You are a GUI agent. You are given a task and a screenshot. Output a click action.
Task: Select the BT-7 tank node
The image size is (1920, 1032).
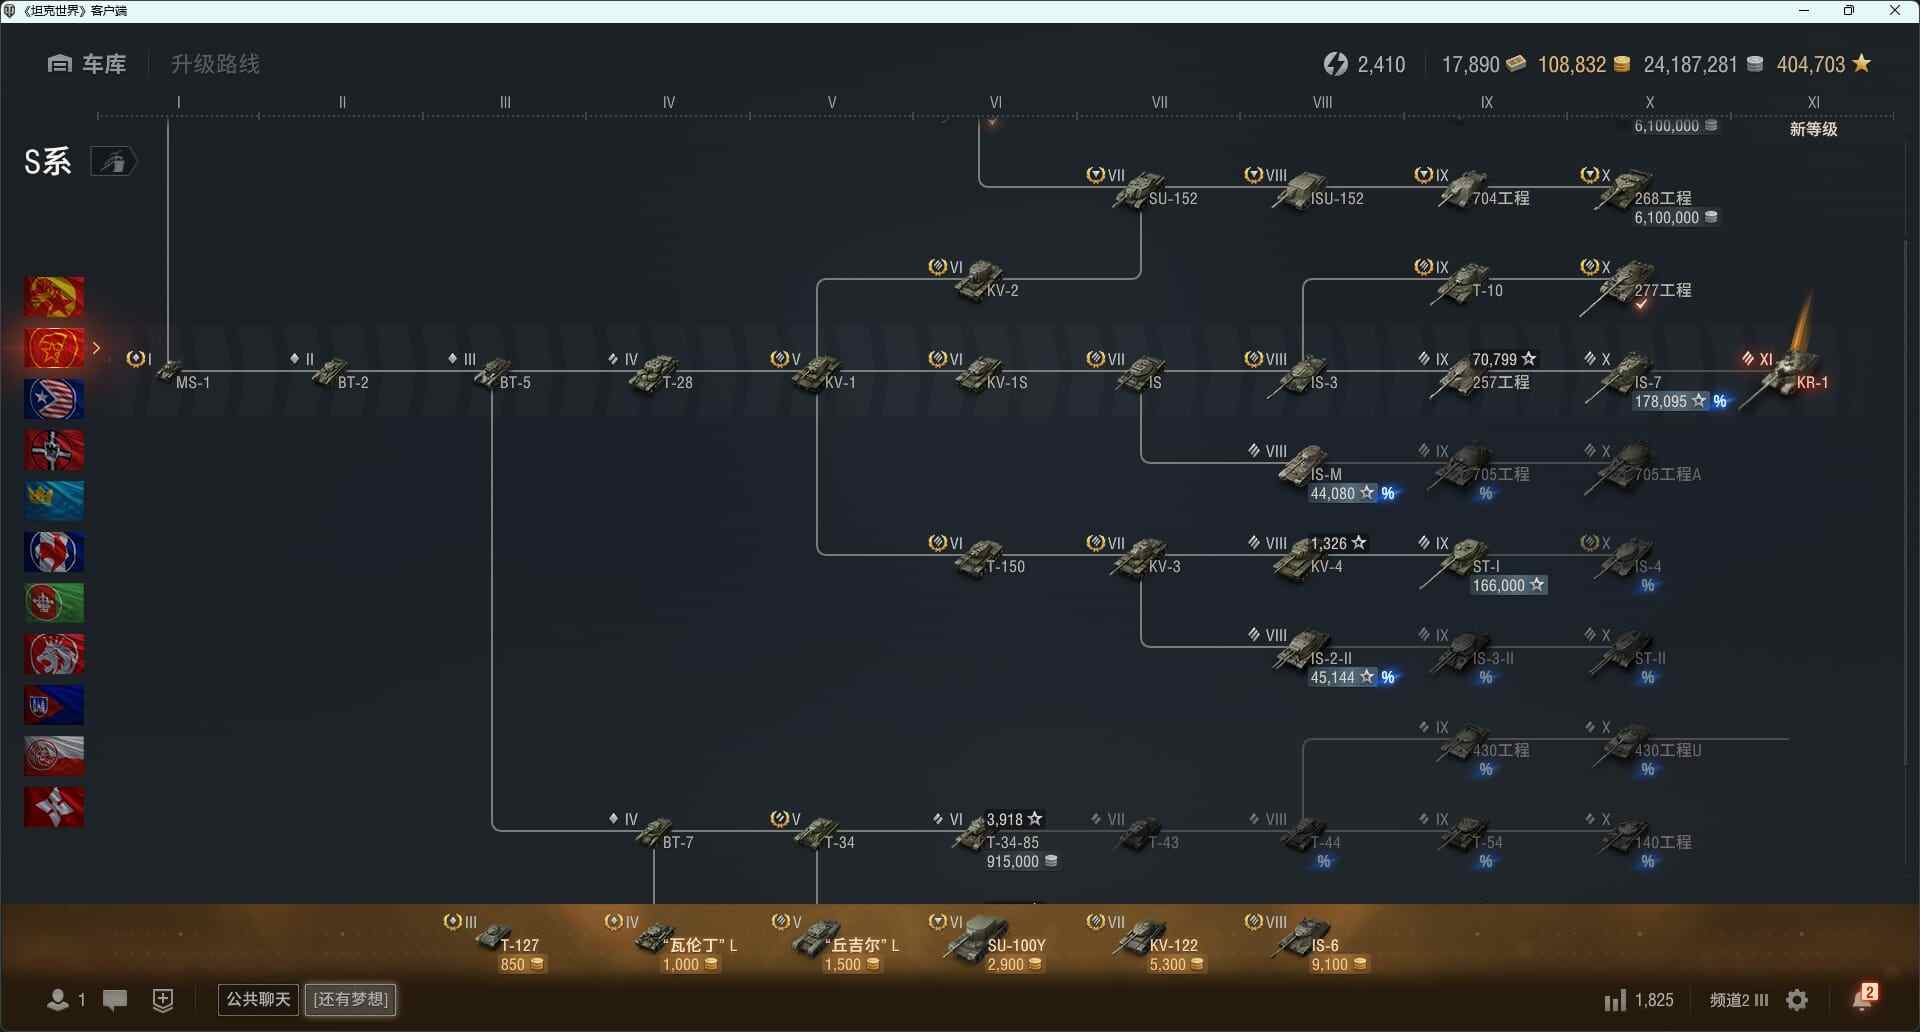(654, 831)
